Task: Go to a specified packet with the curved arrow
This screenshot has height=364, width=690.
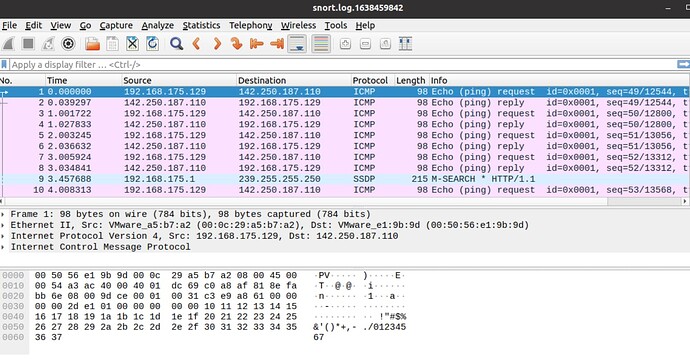Action: tap(236, 44)
